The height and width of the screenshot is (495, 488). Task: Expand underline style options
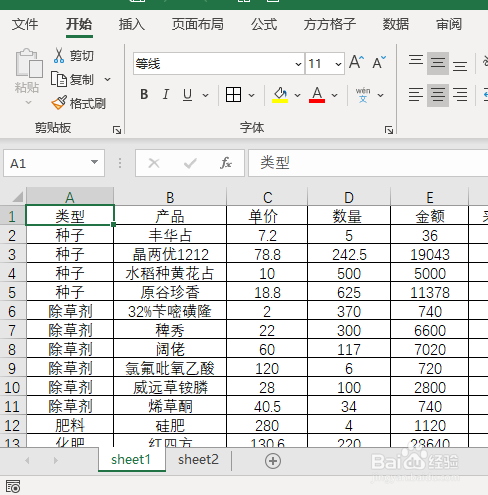click(206, 95)
